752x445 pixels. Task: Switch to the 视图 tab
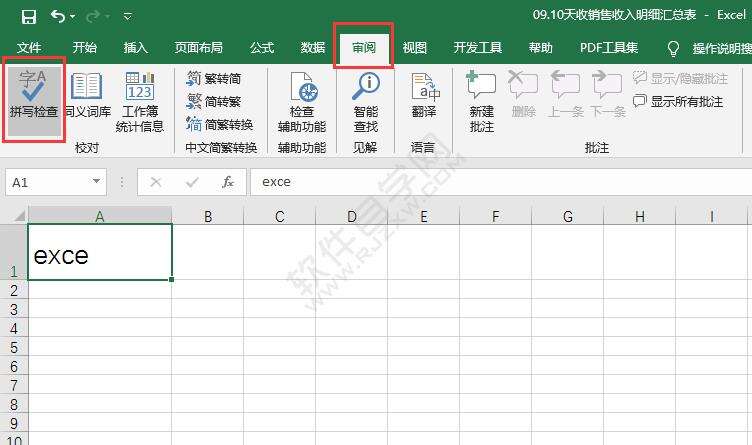(414, 47)
